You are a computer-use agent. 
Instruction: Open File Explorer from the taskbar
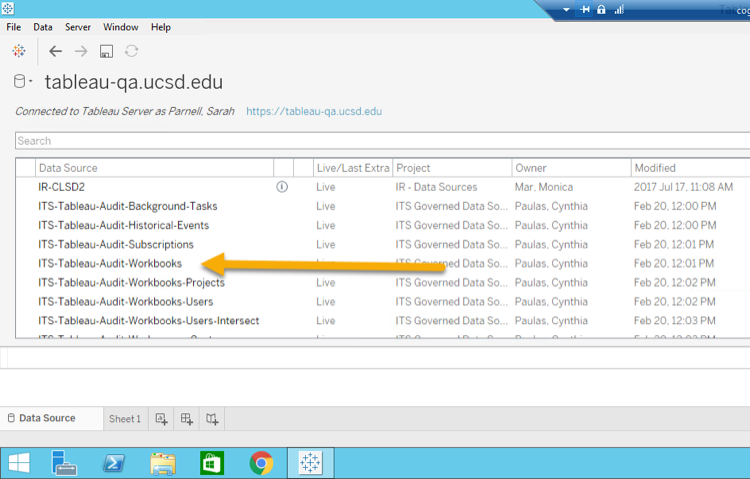[x=163, y=463]
